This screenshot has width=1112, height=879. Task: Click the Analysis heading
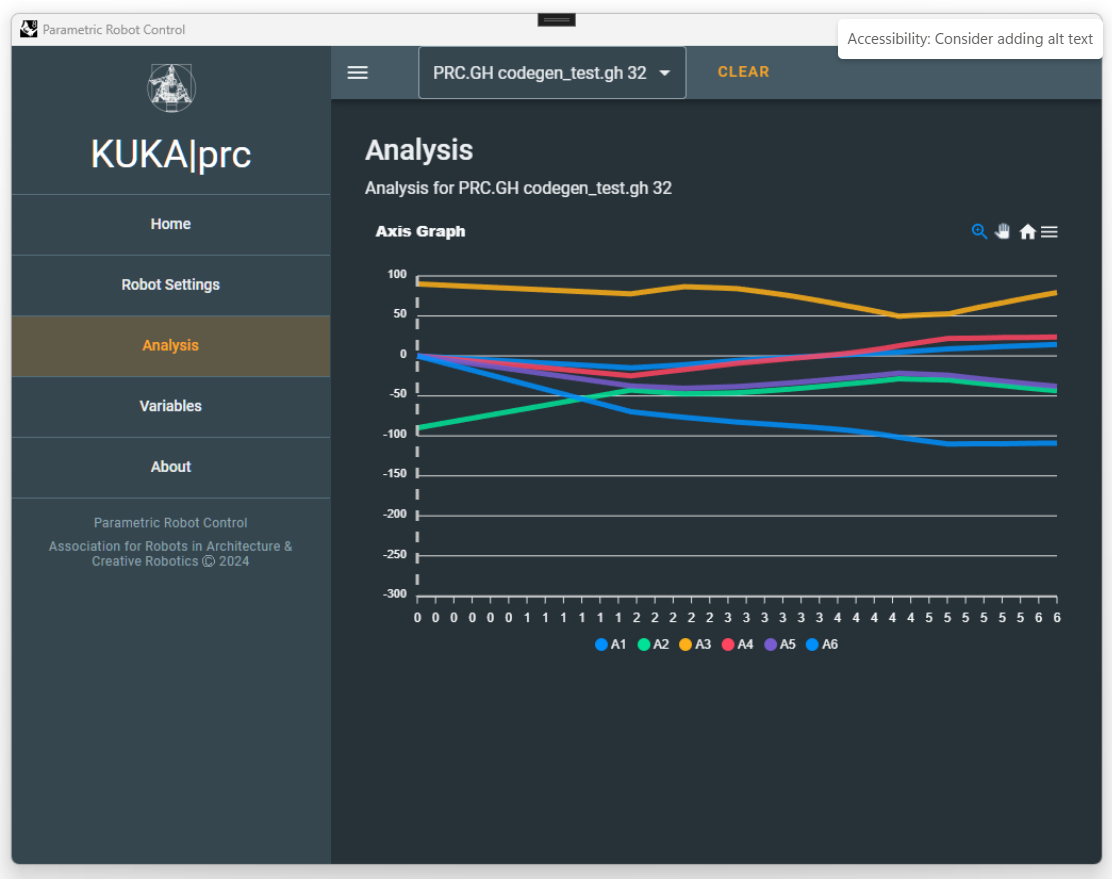pos(419,150)
